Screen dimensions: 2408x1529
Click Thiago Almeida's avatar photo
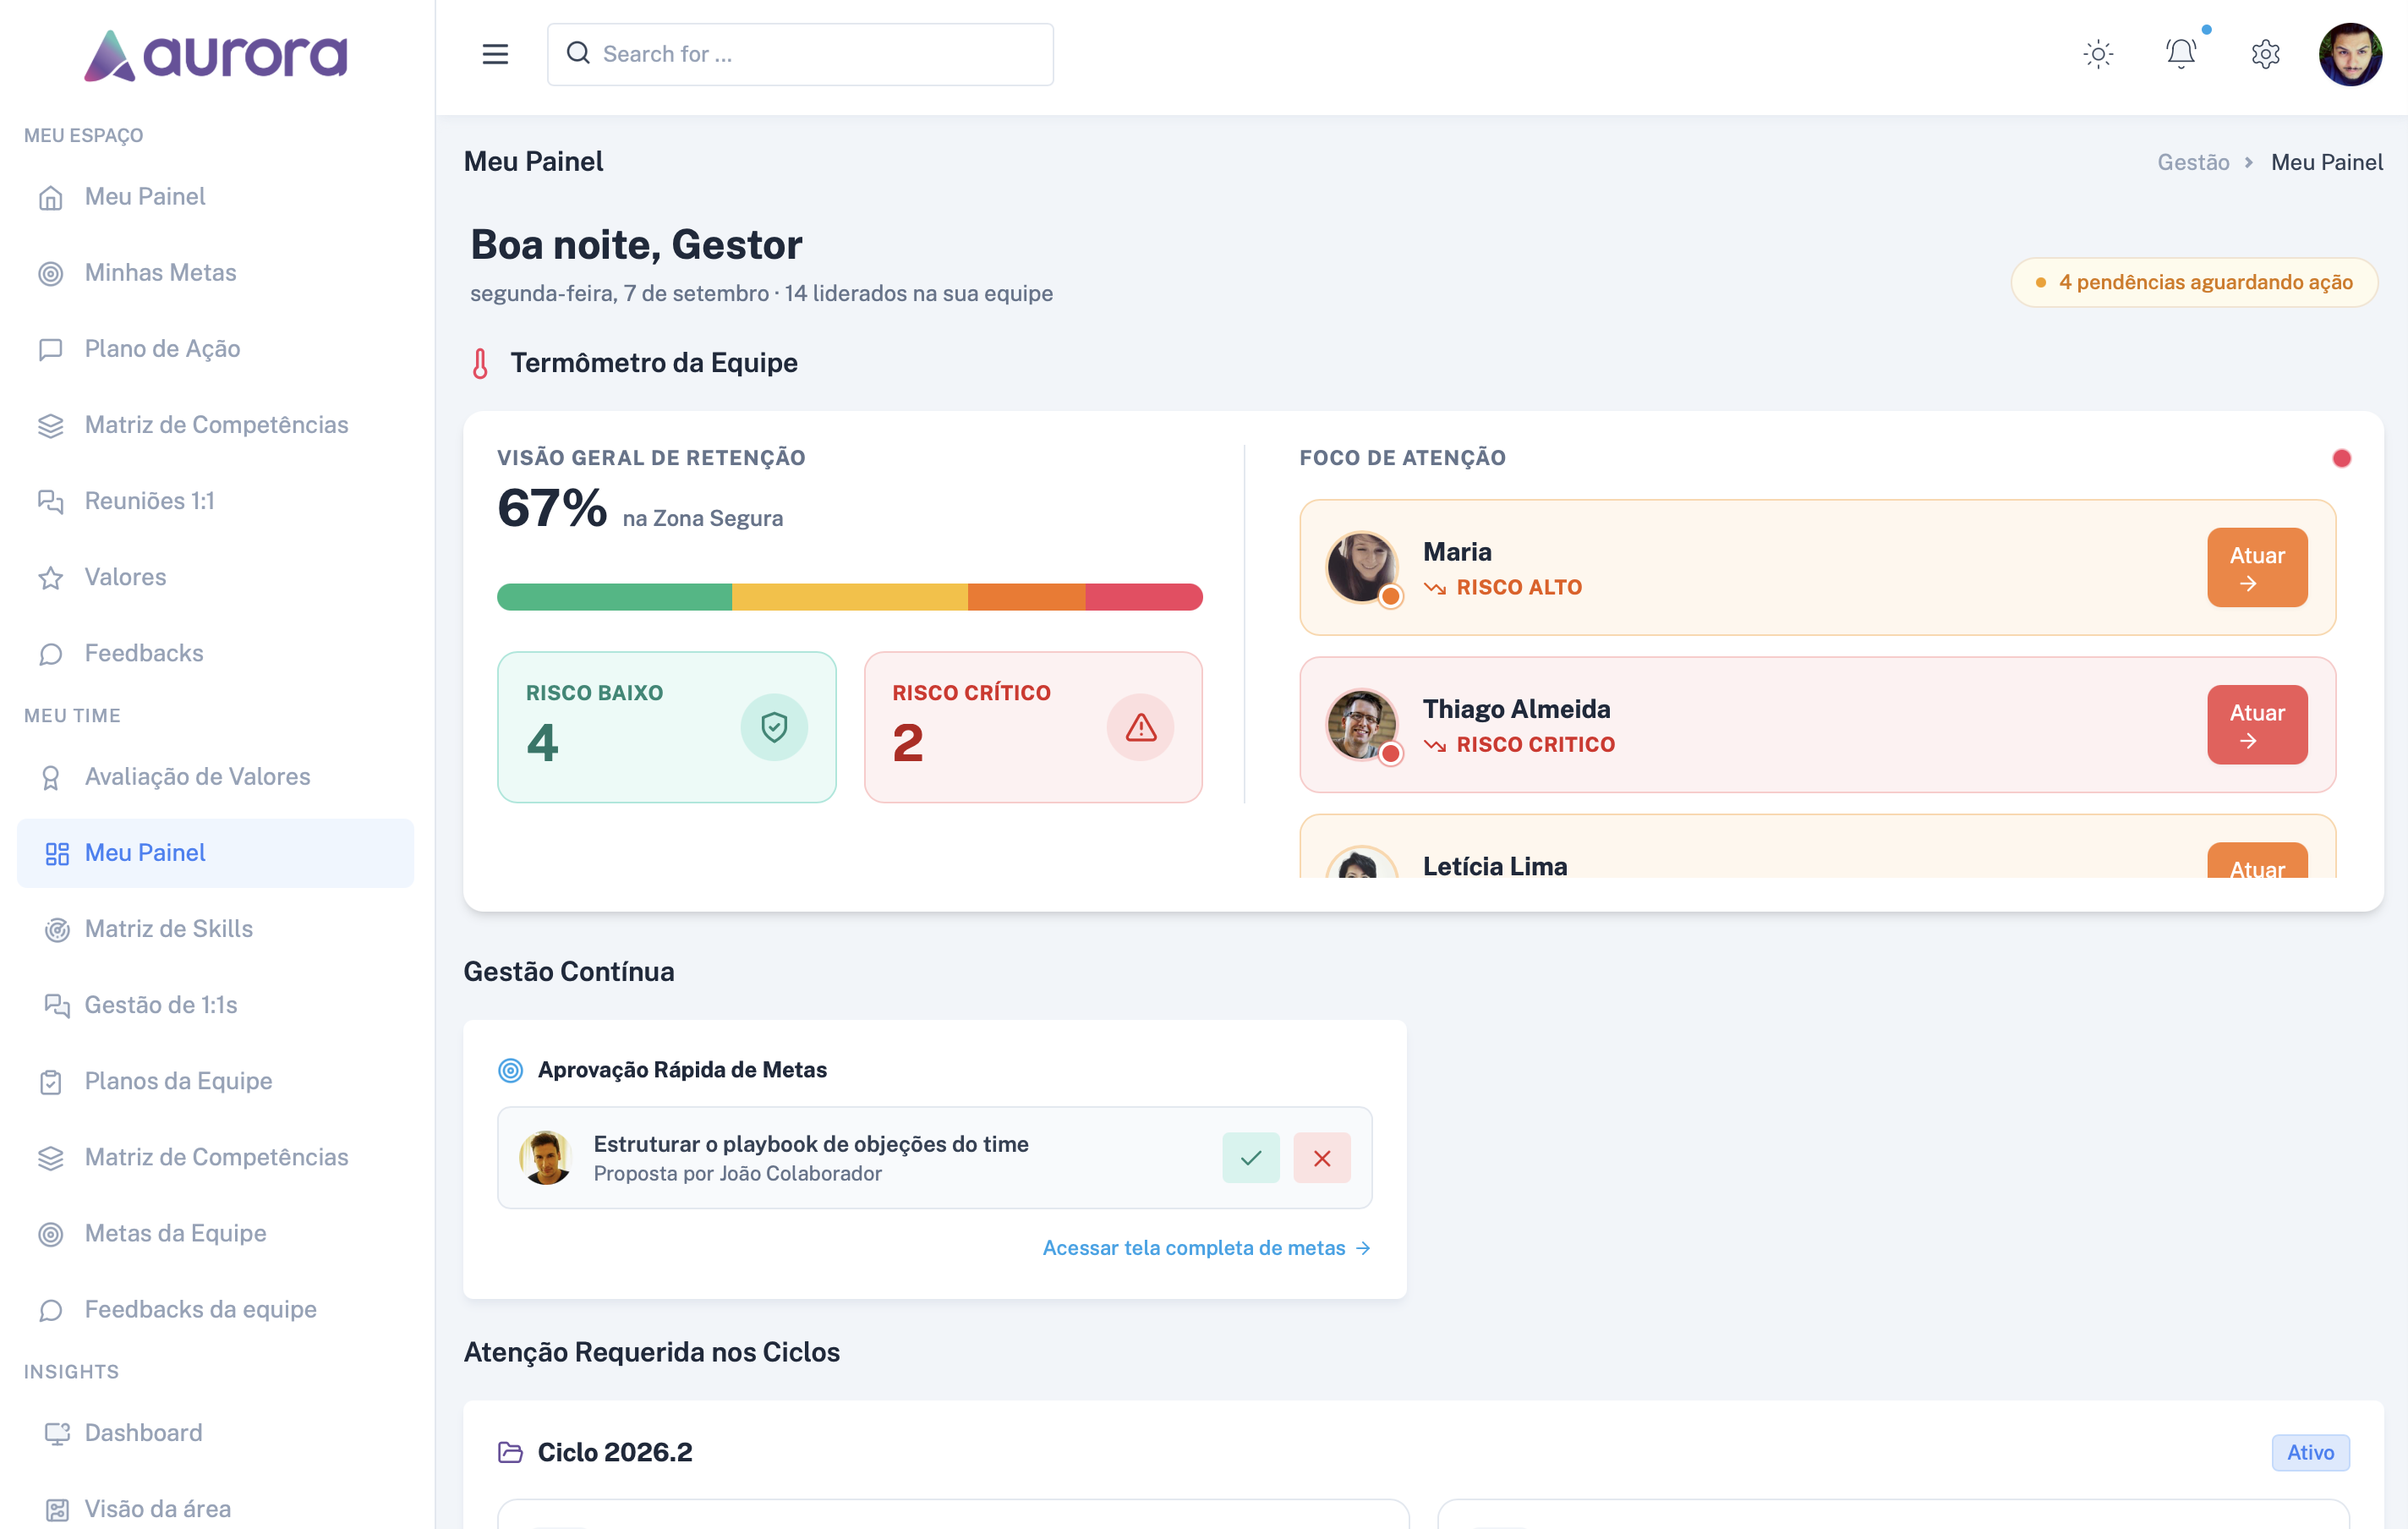pos(1361,725)
